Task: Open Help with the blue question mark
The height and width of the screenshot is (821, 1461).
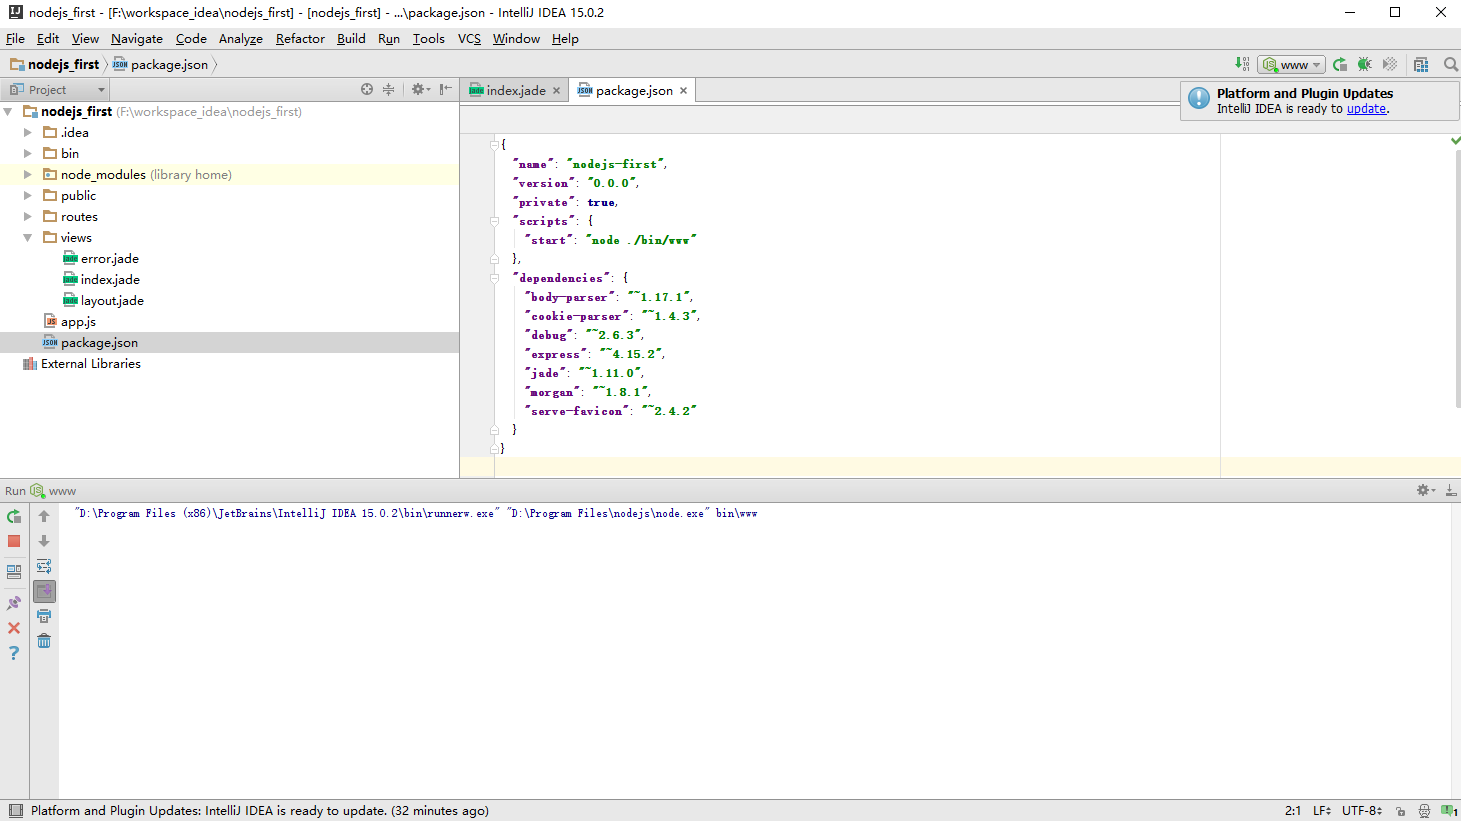Action: (14, 653)
